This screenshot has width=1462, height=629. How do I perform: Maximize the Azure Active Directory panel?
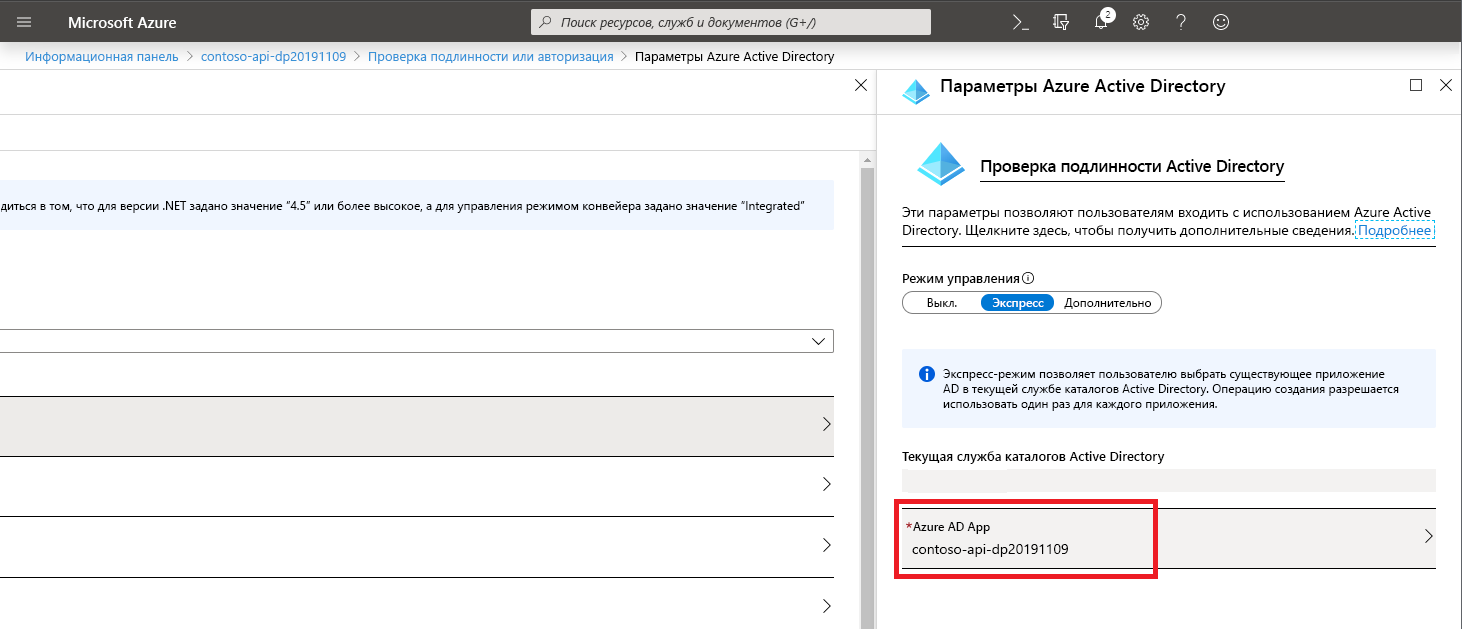(x=1416, y=86)
